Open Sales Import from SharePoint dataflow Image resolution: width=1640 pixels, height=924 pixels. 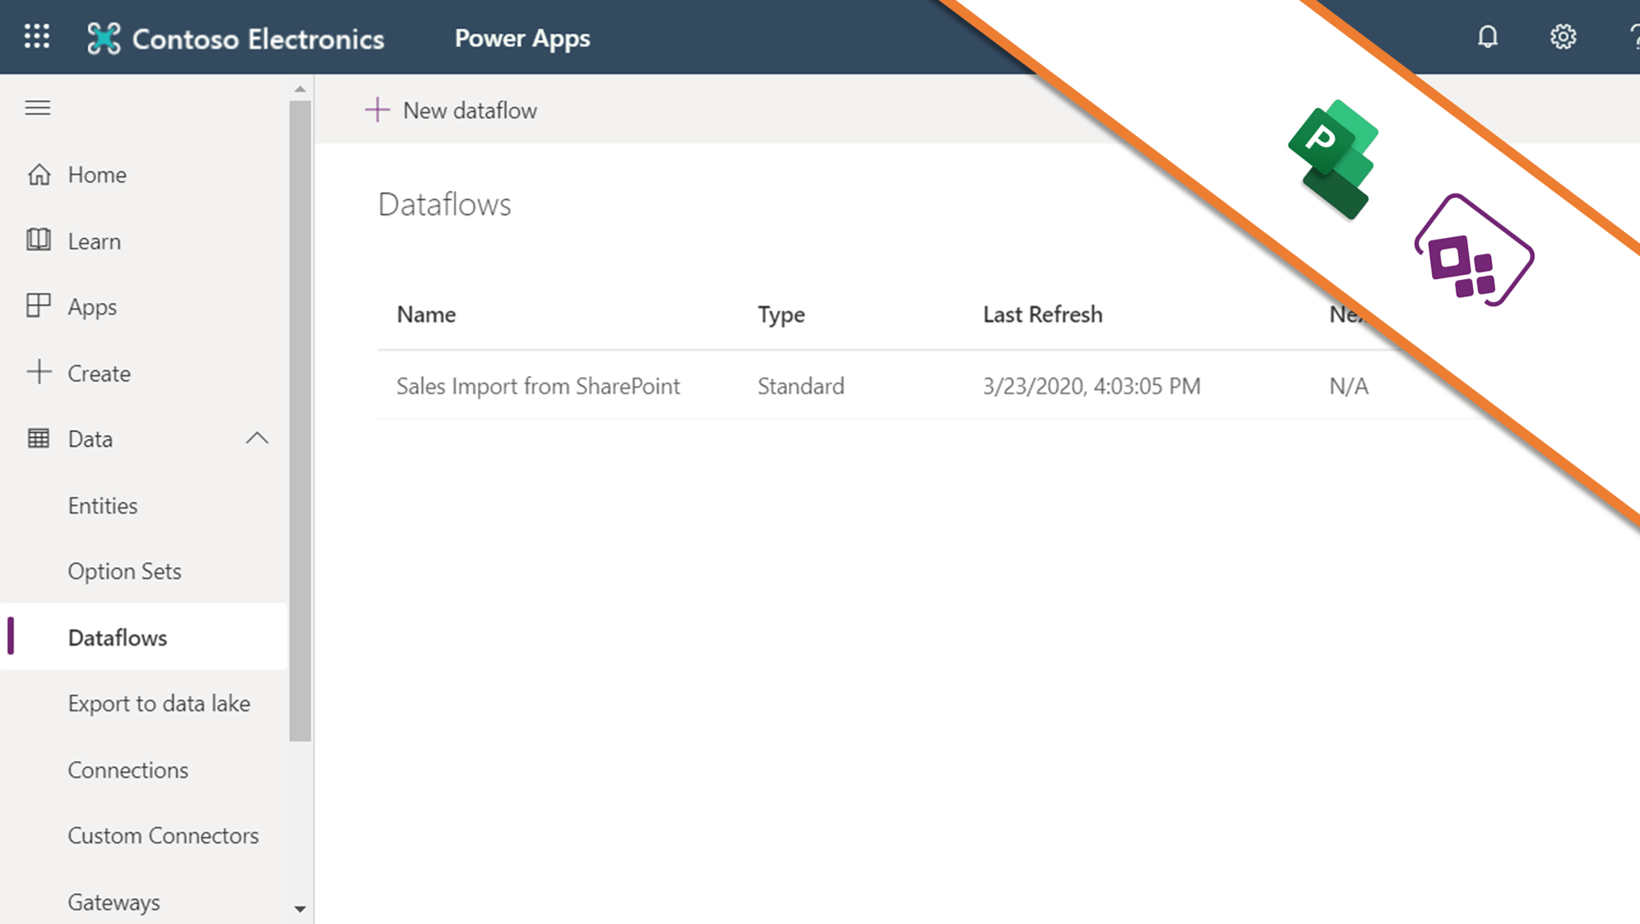(x=538, y=386)
